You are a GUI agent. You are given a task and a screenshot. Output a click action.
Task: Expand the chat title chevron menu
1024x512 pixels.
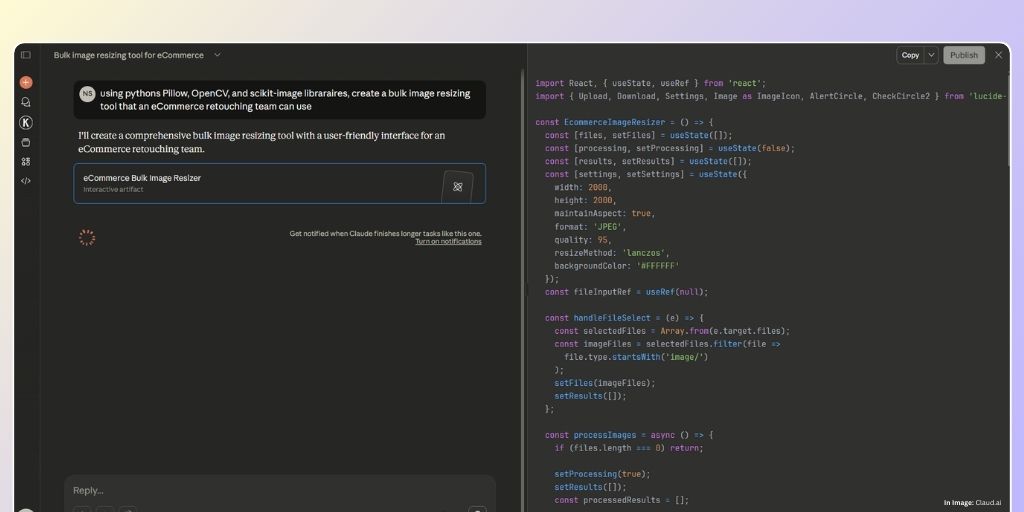(217, 55)
